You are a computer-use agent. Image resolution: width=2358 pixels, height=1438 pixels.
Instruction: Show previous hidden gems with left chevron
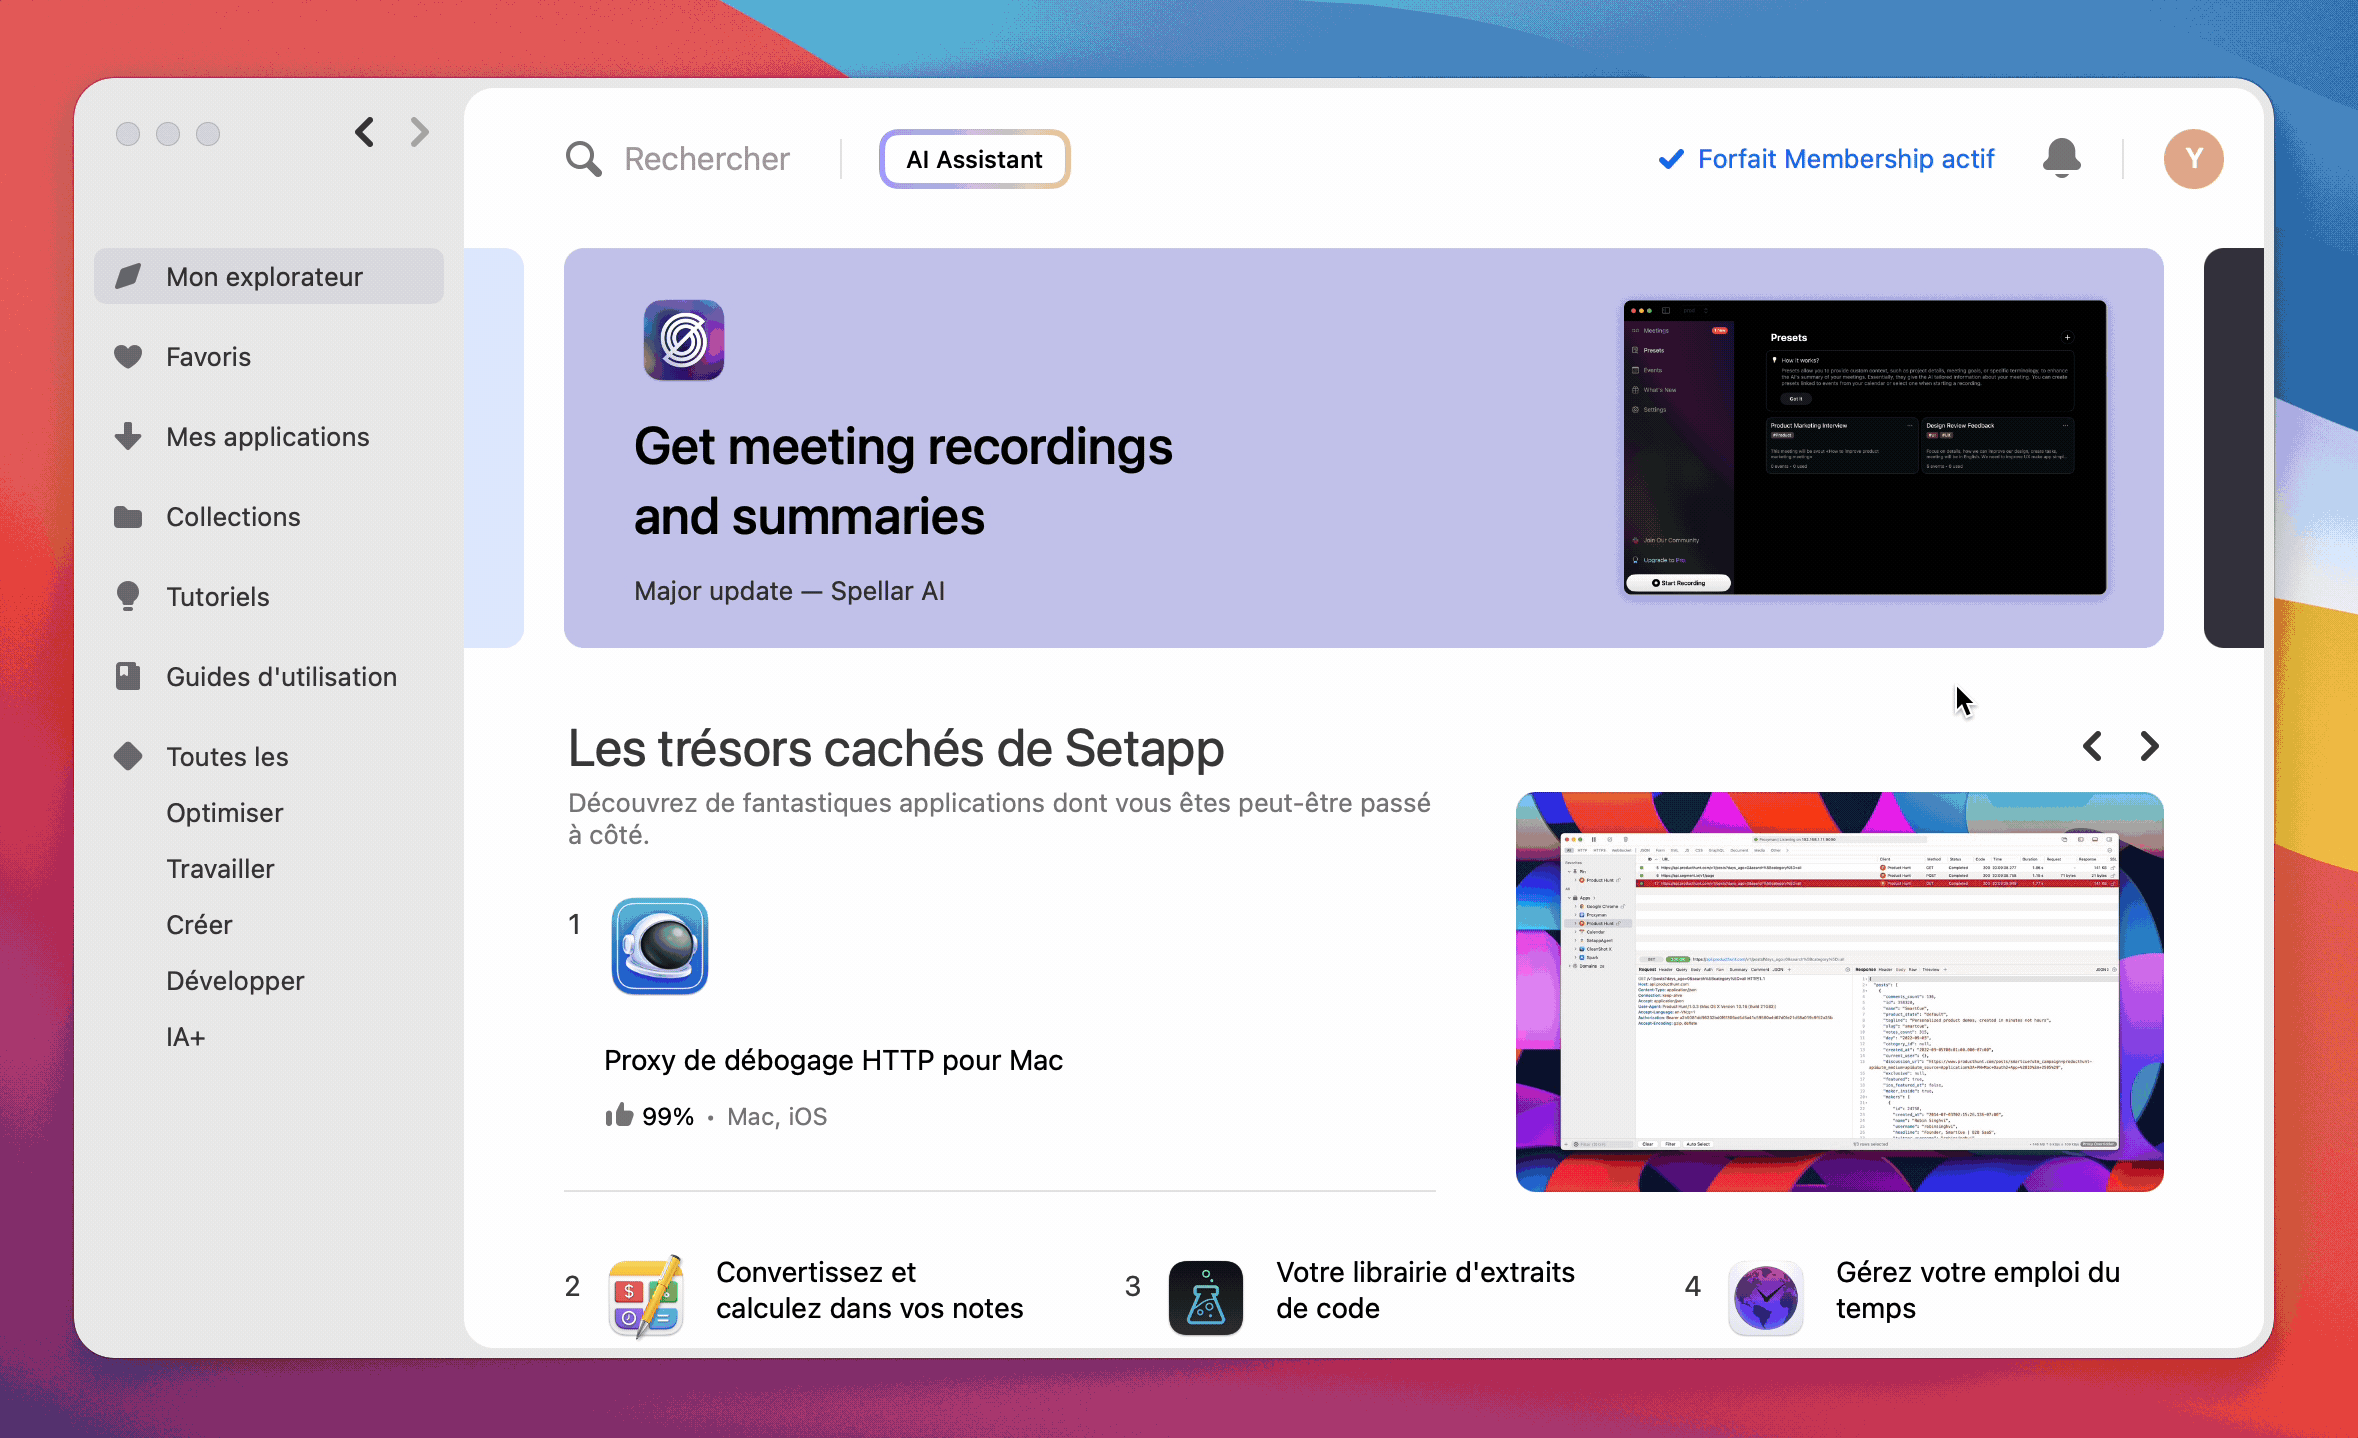point(2092,746)
